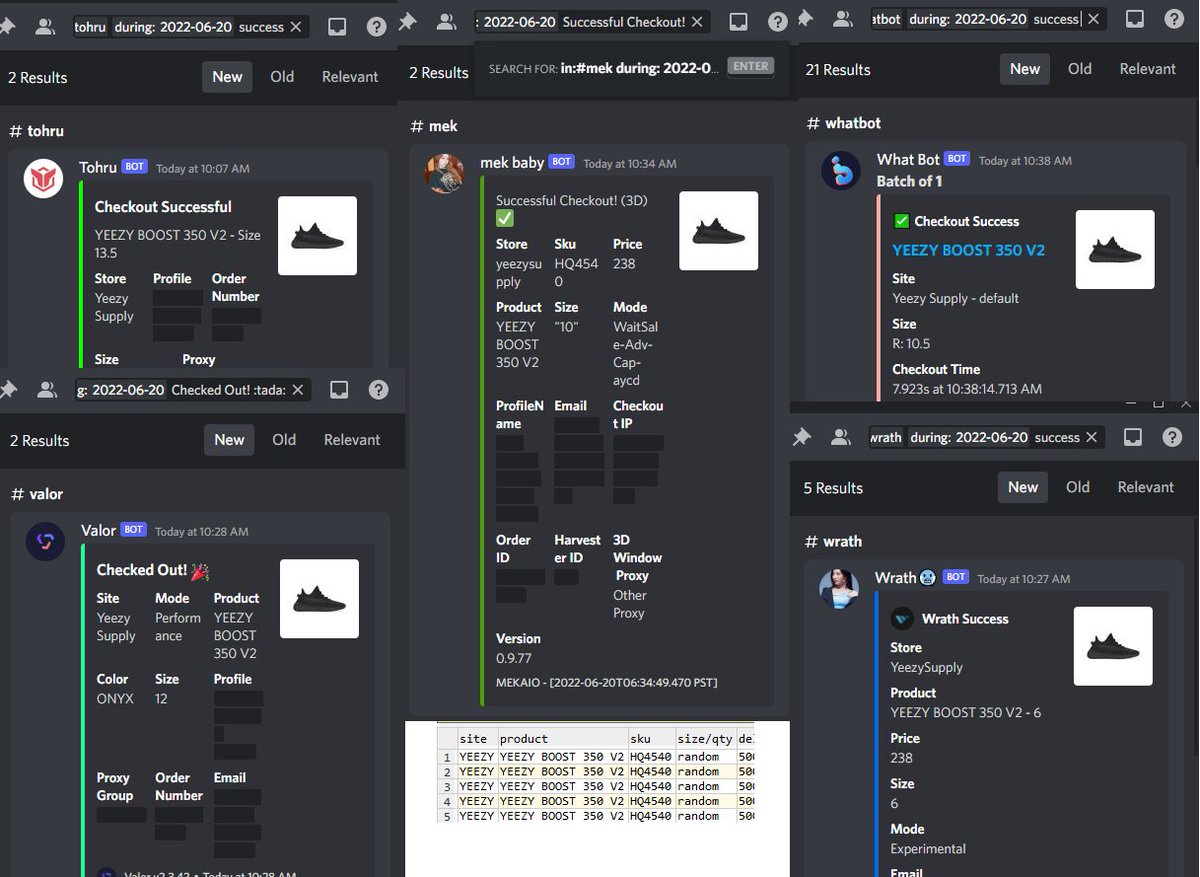Show member list in wrath panel
This screenshot has height=877, width=1200.
[841, 437]
